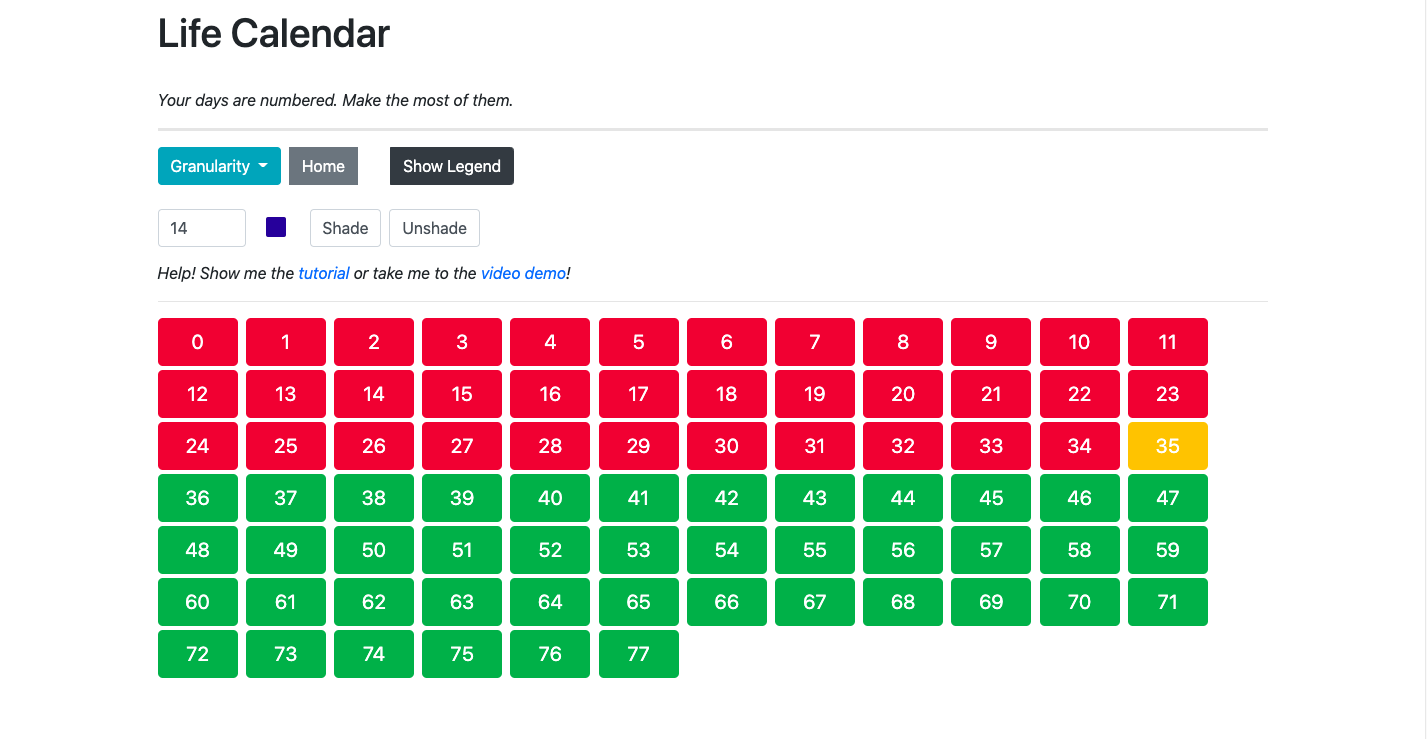Image resolution: width=1427 pixels, height=739 pixels.
Task: Select the red year box 29
Action: (x=639, y=446)
